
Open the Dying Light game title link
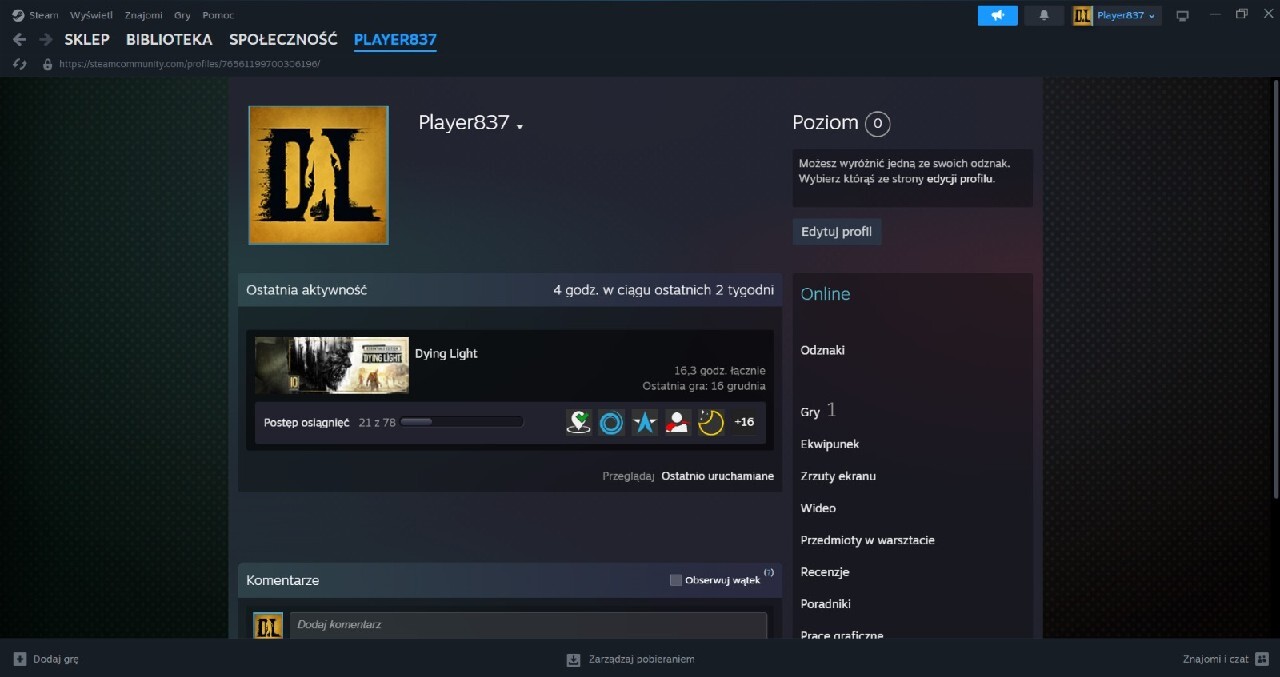(446, 353)
